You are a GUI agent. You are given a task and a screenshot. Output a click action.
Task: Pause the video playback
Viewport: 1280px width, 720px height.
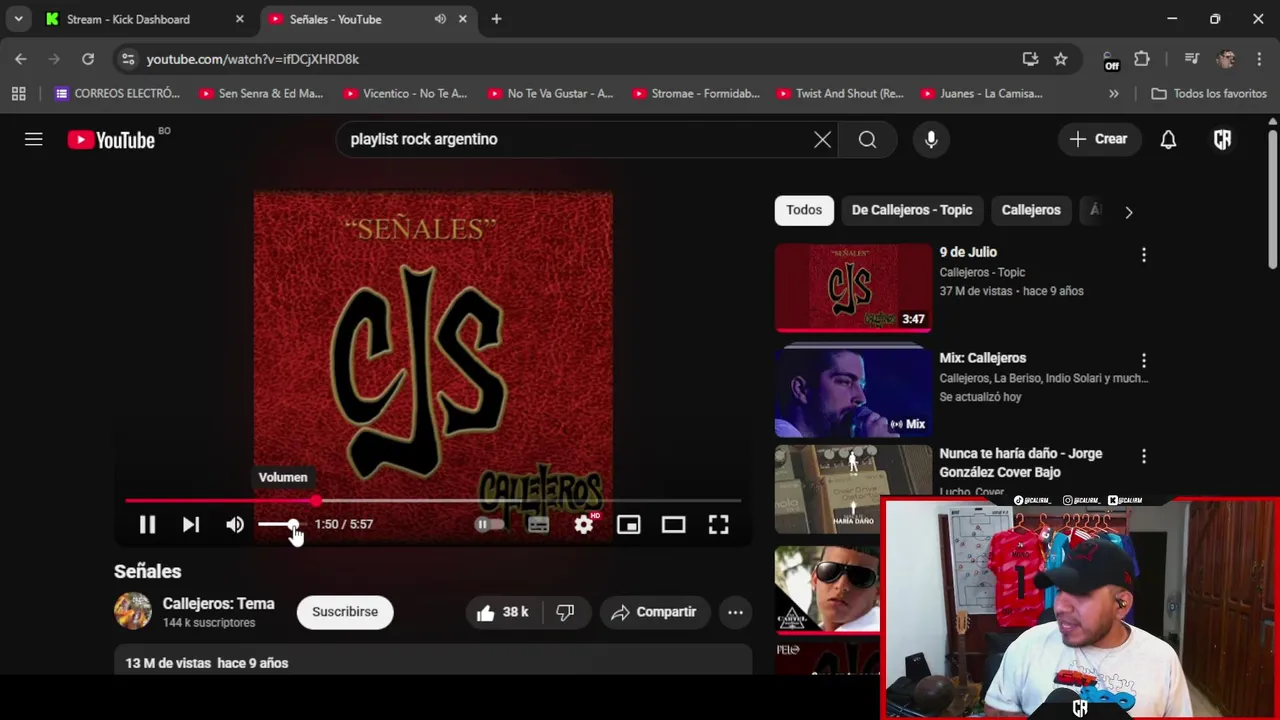point(147,524)
